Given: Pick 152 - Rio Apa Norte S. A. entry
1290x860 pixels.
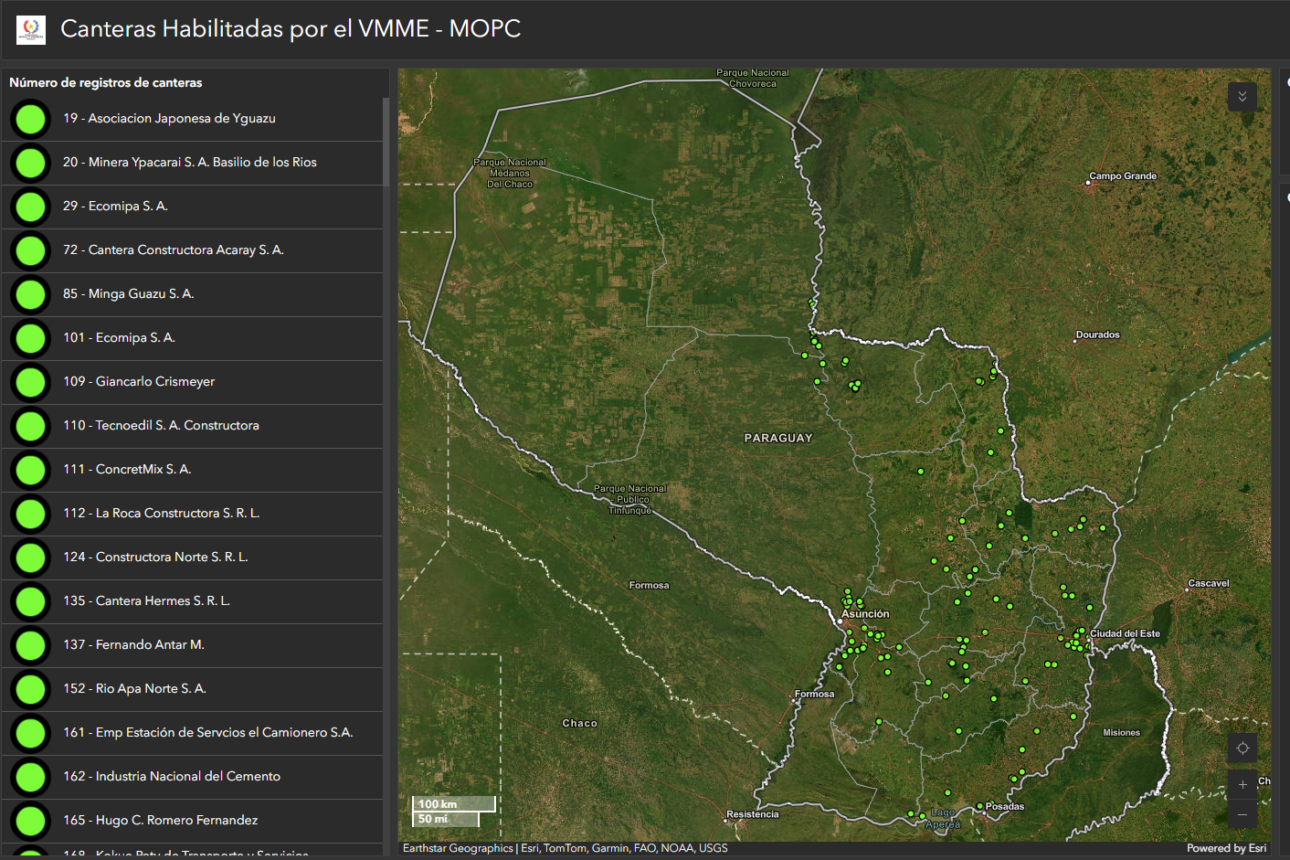Looking at the screenshot, I should (x=134, y=689).
